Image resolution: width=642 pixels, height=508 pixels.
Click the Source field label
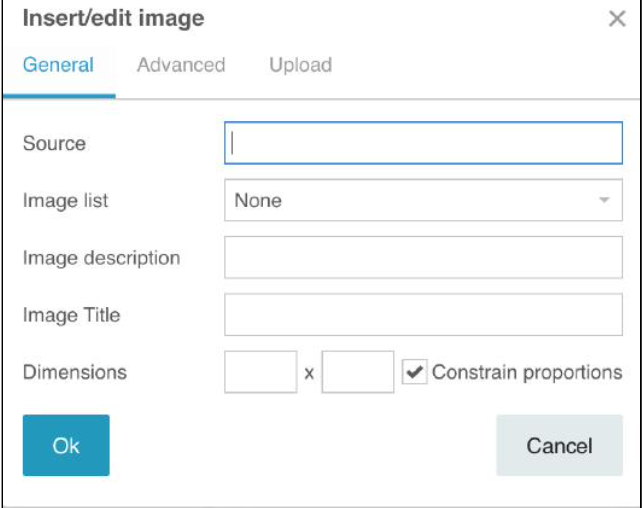[x=54, y=143]
